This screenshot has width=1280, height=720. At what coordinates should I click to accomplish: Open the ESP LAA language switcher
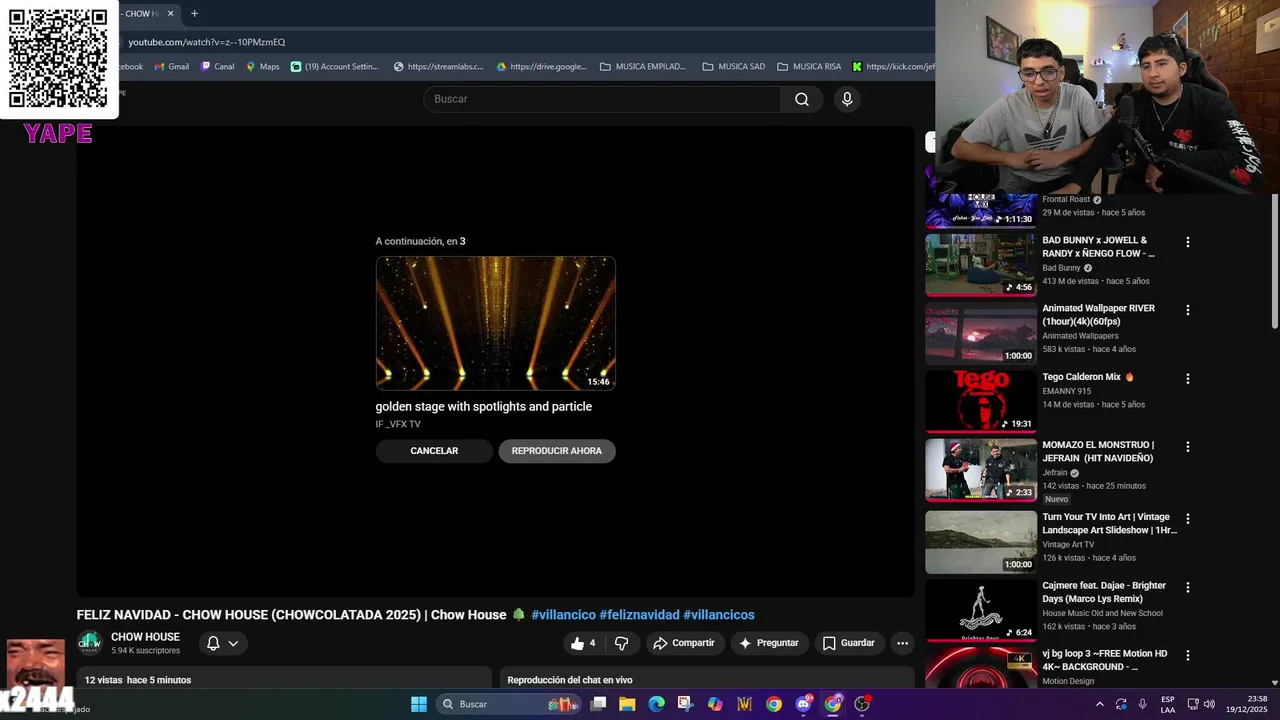1168,704
